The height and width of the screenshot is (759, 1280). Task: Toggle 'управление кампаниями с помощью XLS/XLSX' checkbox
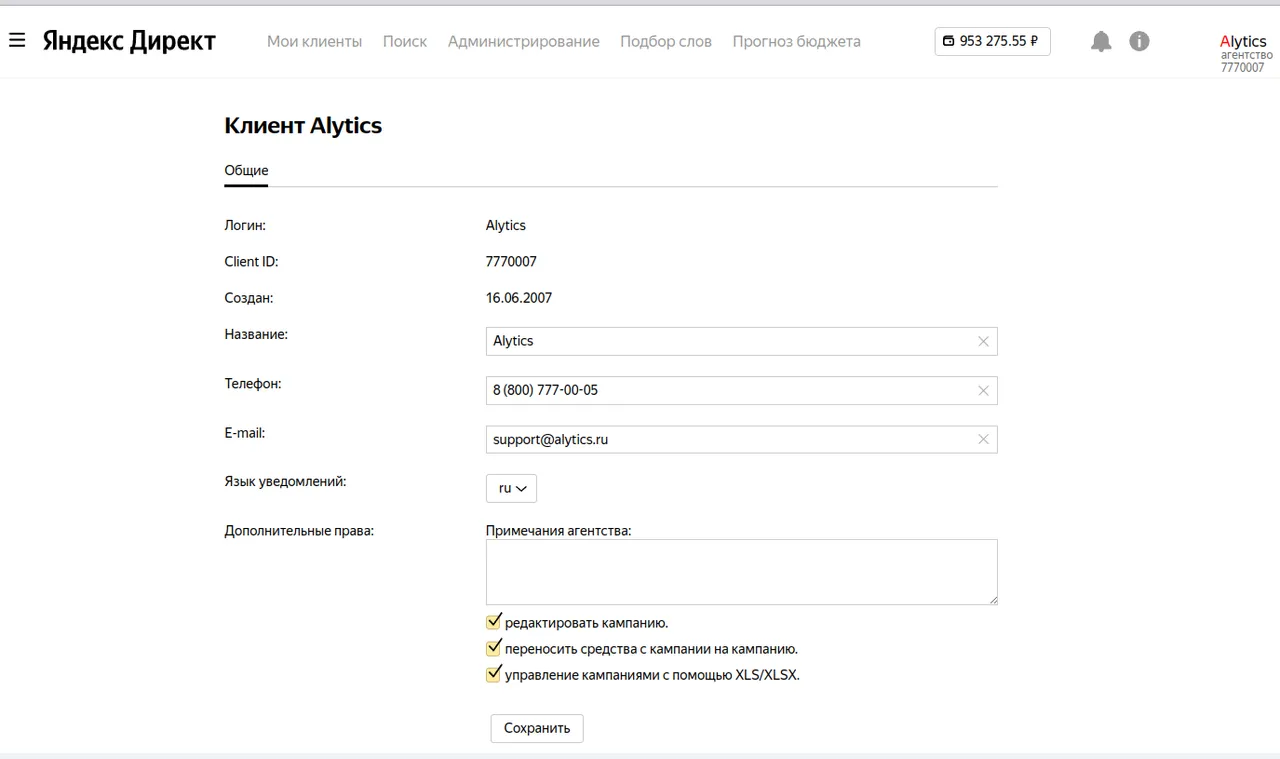point(493,674)
